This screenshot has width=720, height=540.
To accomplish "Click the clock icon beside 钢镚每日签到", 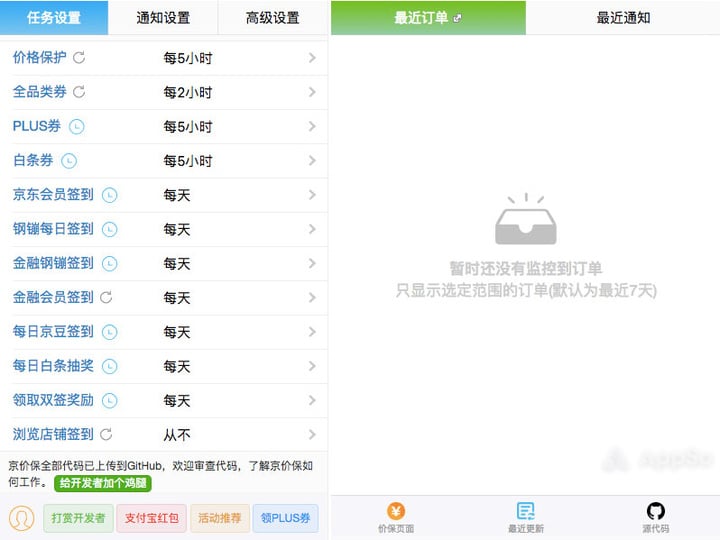I will [110, 229].
